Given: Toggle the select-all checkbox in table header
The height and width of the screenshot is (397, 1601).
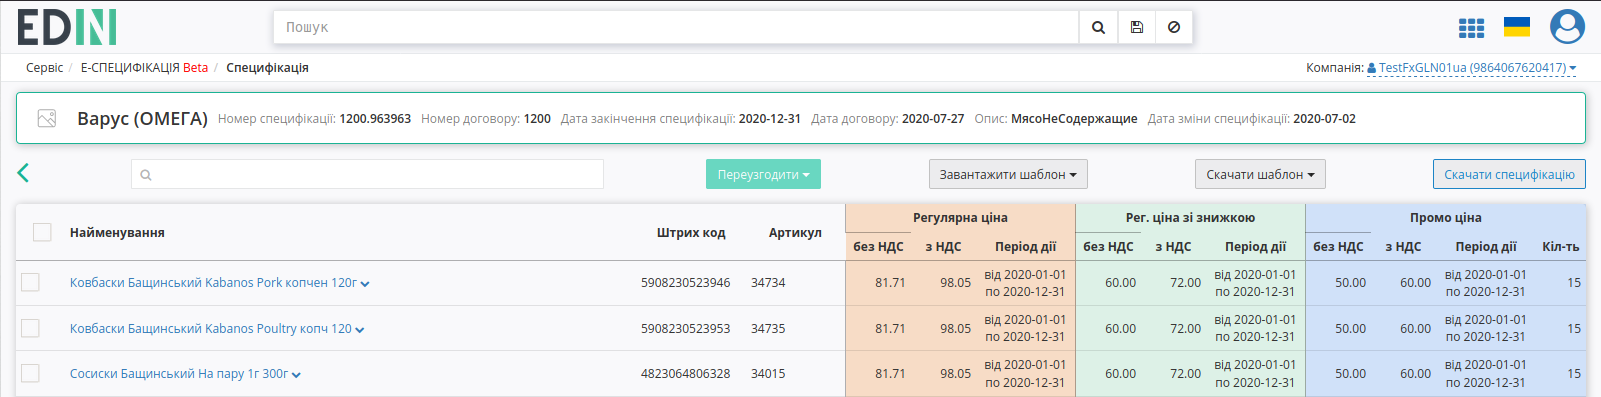Looking at the screenshot, I should pyautogui.click(x=42, y=232).
